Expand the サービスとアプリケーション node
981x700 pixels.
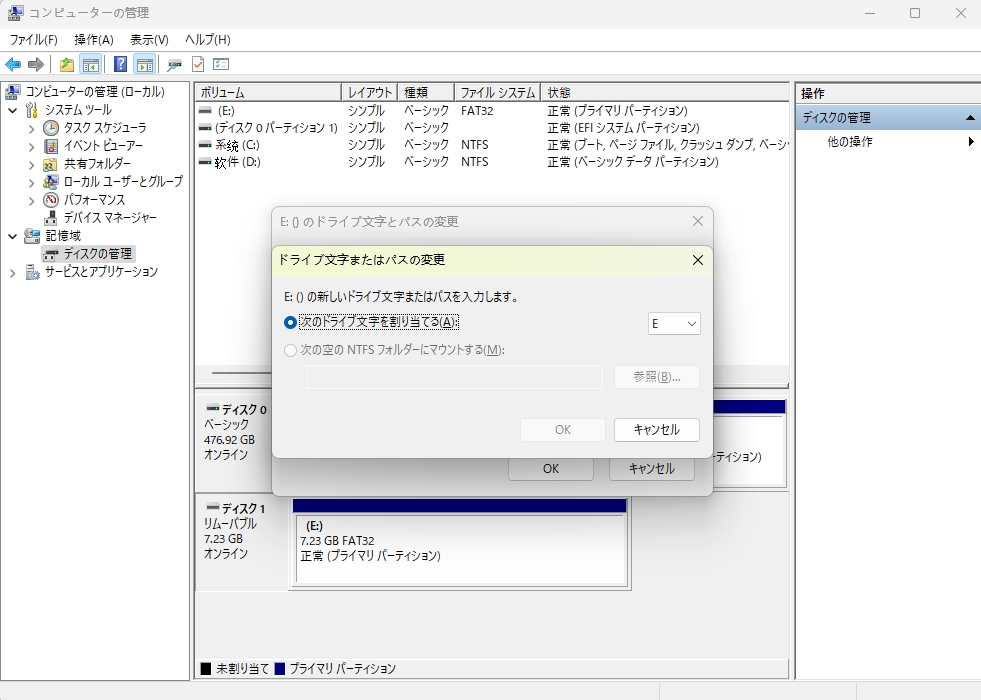pyautogui.click(x=13, y=272)
